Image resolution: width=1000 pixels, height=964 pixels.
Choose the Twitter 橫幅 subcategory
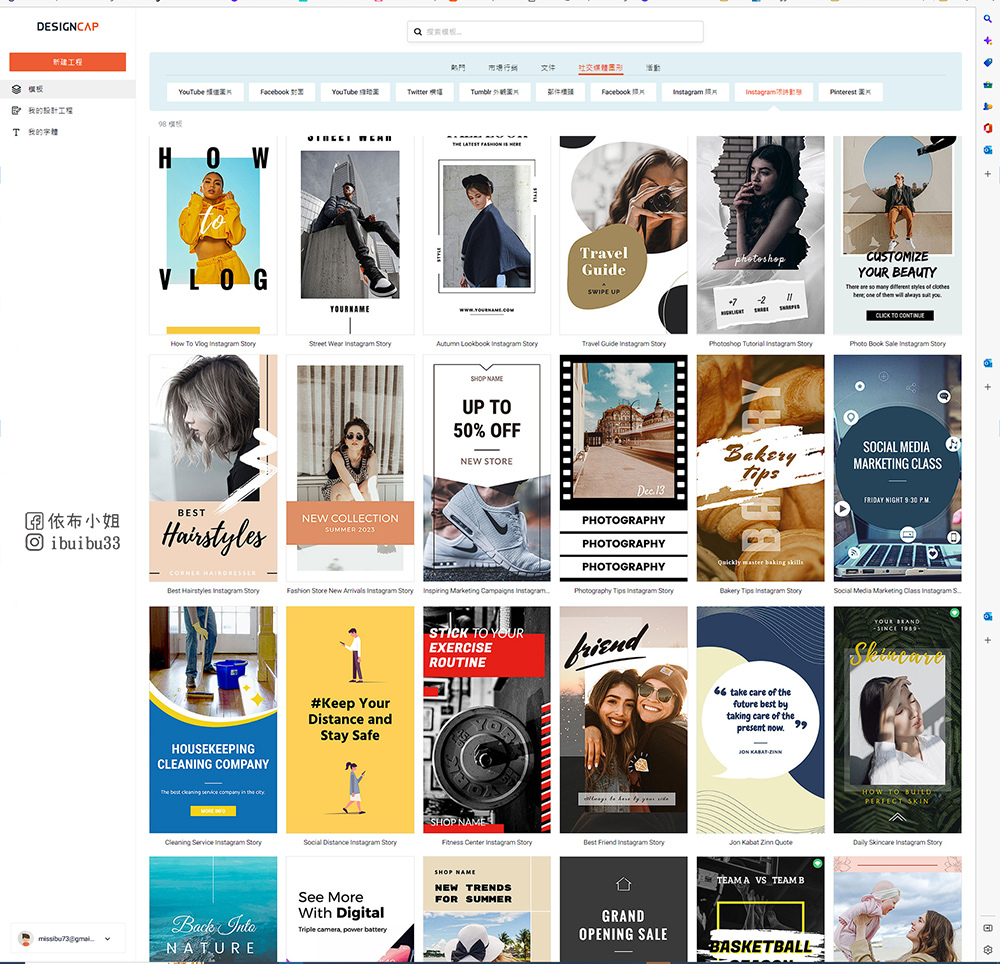(425, 92)
